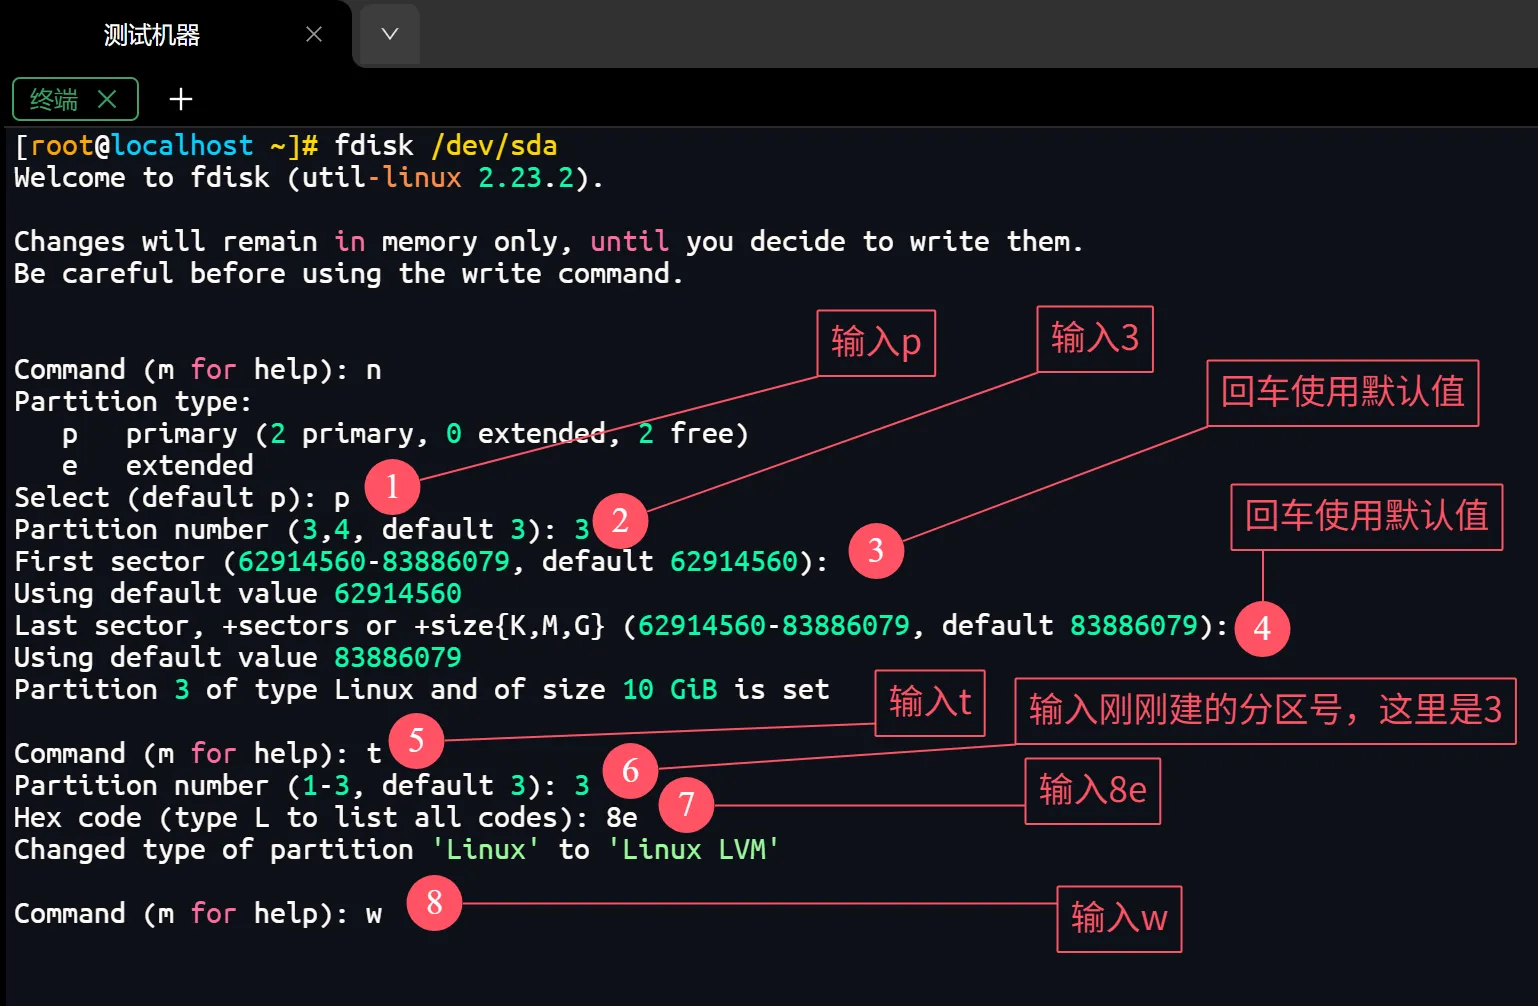Click the red step 1 circle marker

tap(392, 486)
